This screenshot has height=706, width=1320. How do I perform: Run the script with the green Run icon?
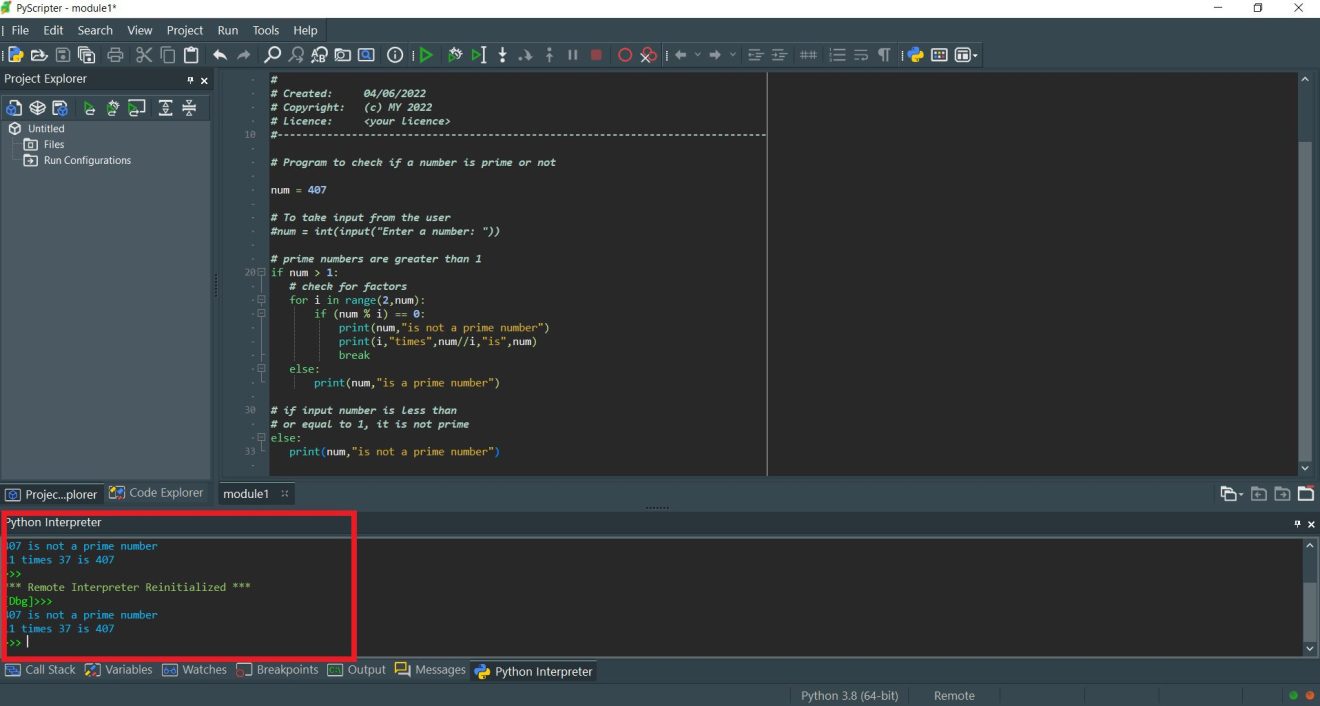pos(425,55)
